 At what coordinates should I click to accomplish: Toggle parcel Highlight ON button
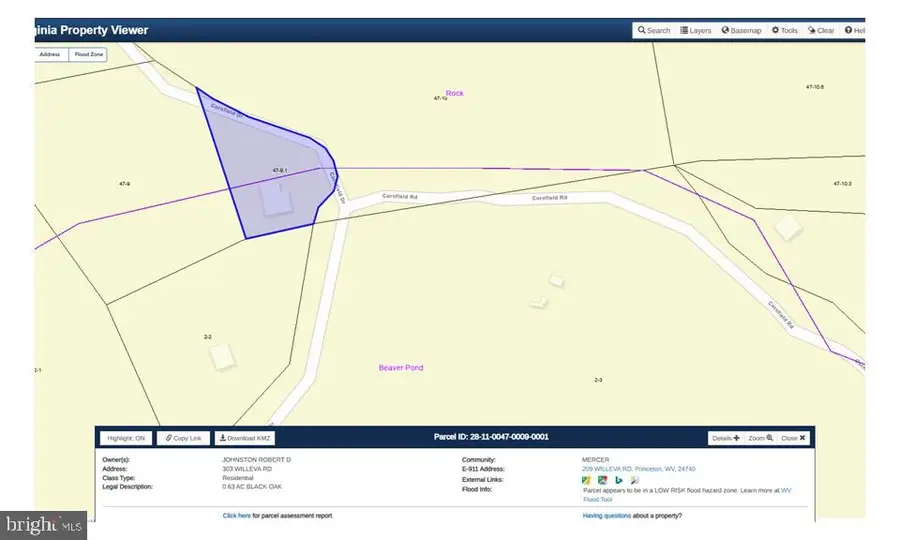(x=126, y=438)
